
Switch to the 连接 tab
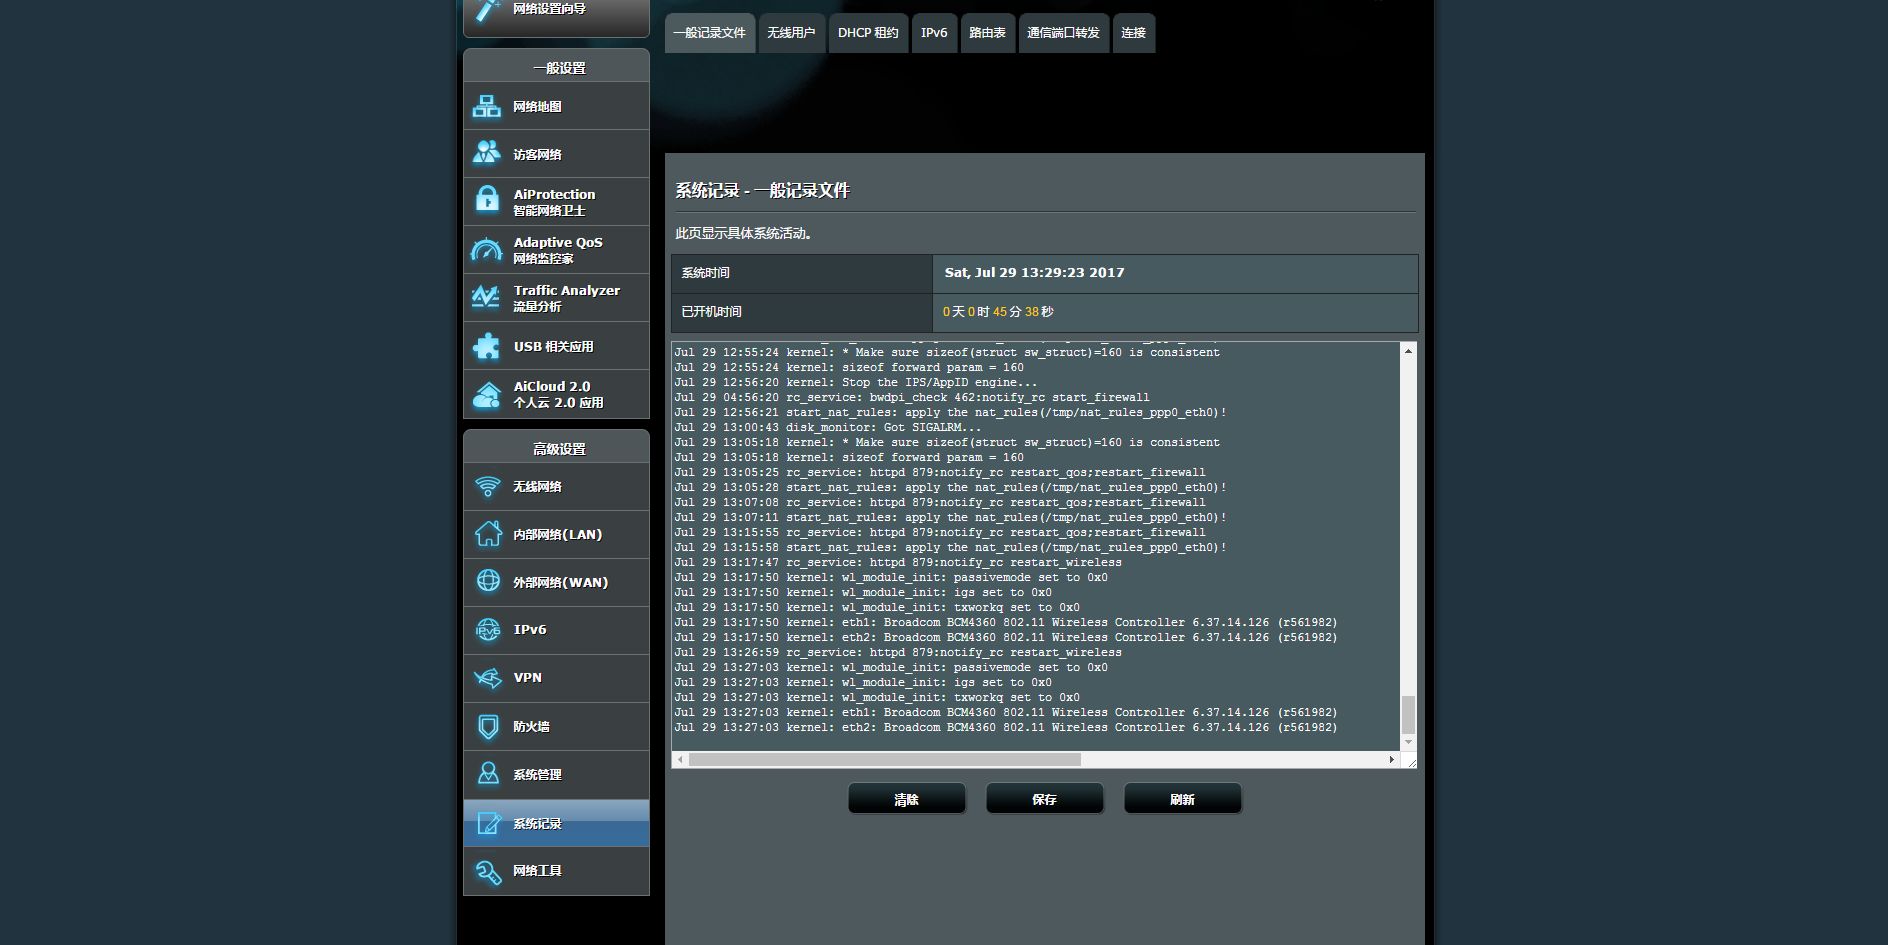(x=1133, y=33)
